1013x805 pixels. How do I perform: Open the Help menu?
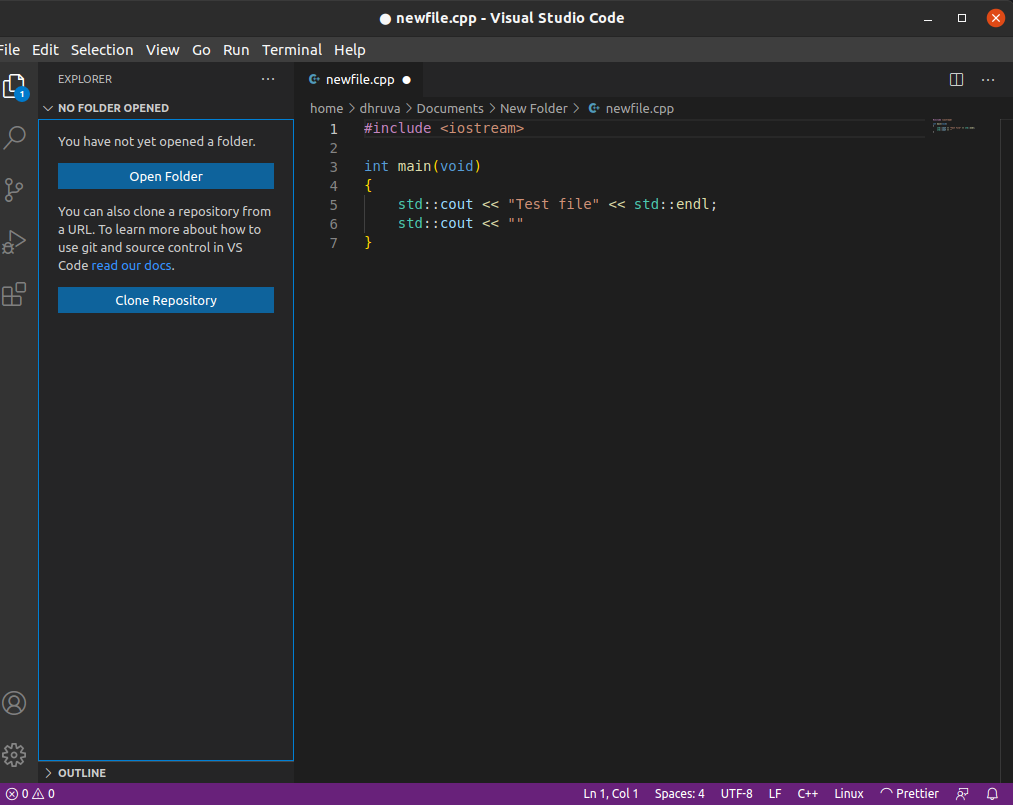[350, 50]
